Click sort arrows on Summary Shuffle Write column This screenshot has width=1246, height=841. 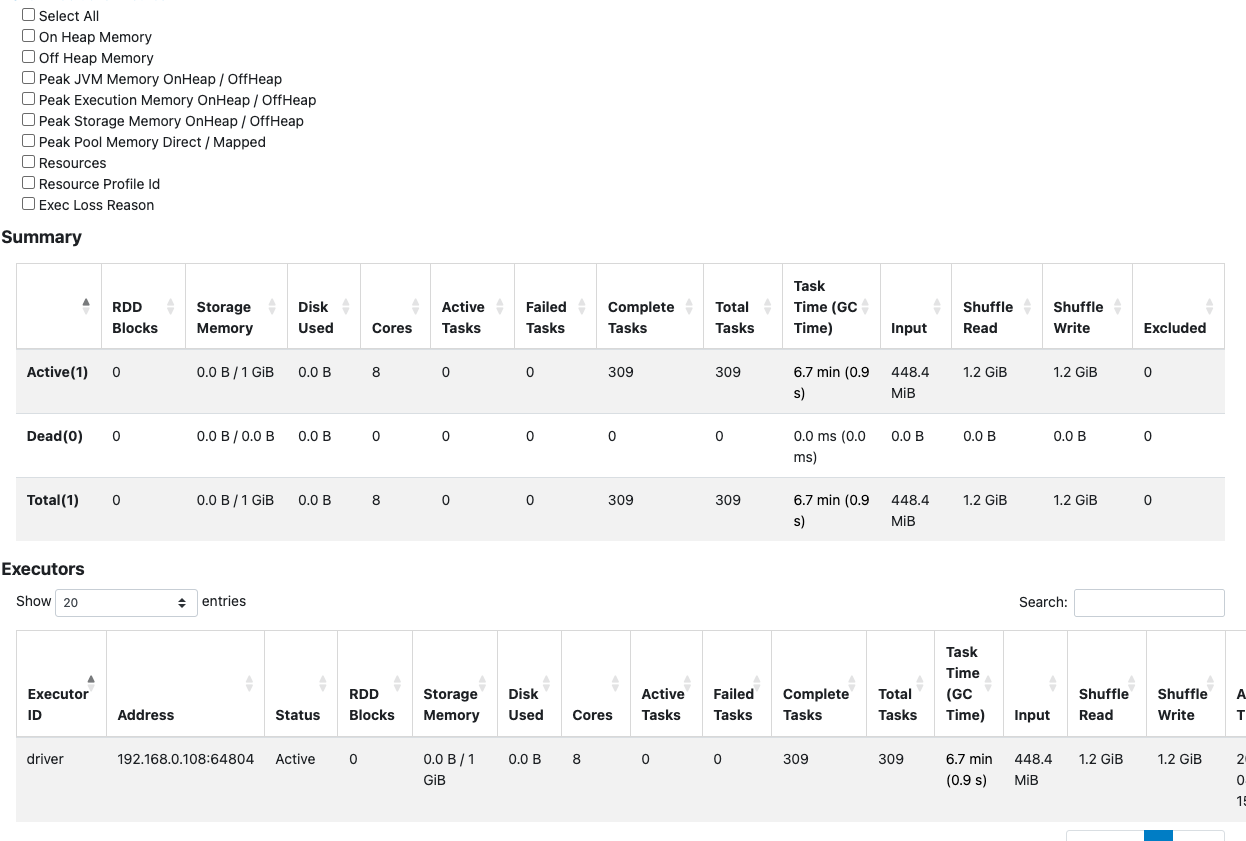pos(1117,307)
